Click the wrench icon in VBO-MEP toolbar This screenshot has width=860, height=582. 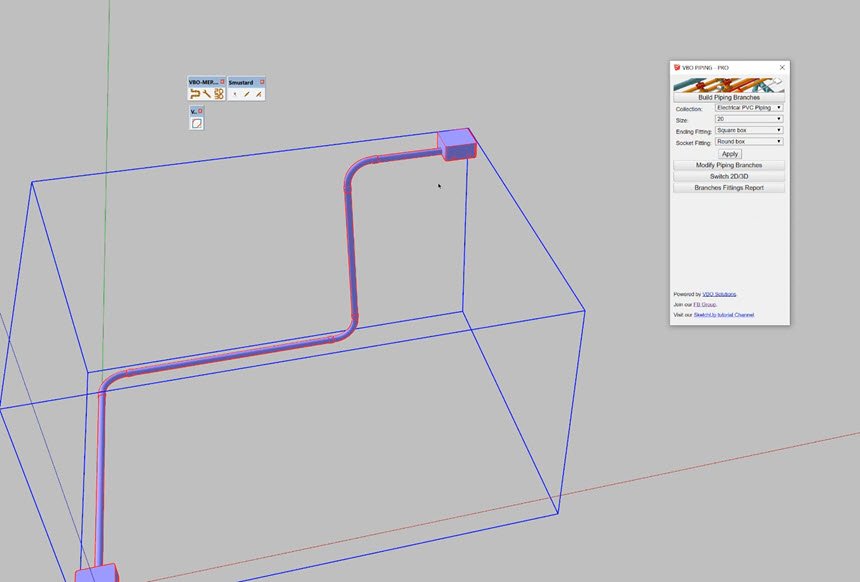207,94
